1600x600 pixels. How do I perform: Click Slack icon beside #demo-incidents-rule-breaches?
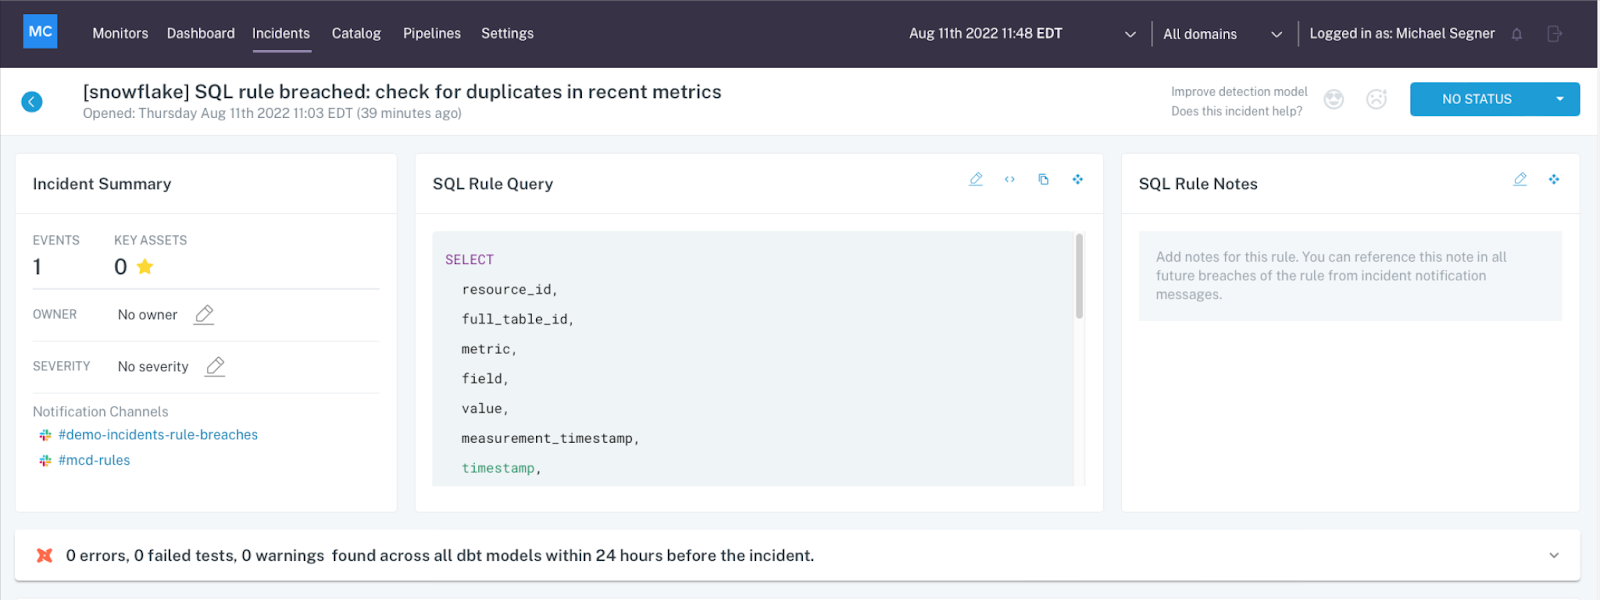pos(45,435)
